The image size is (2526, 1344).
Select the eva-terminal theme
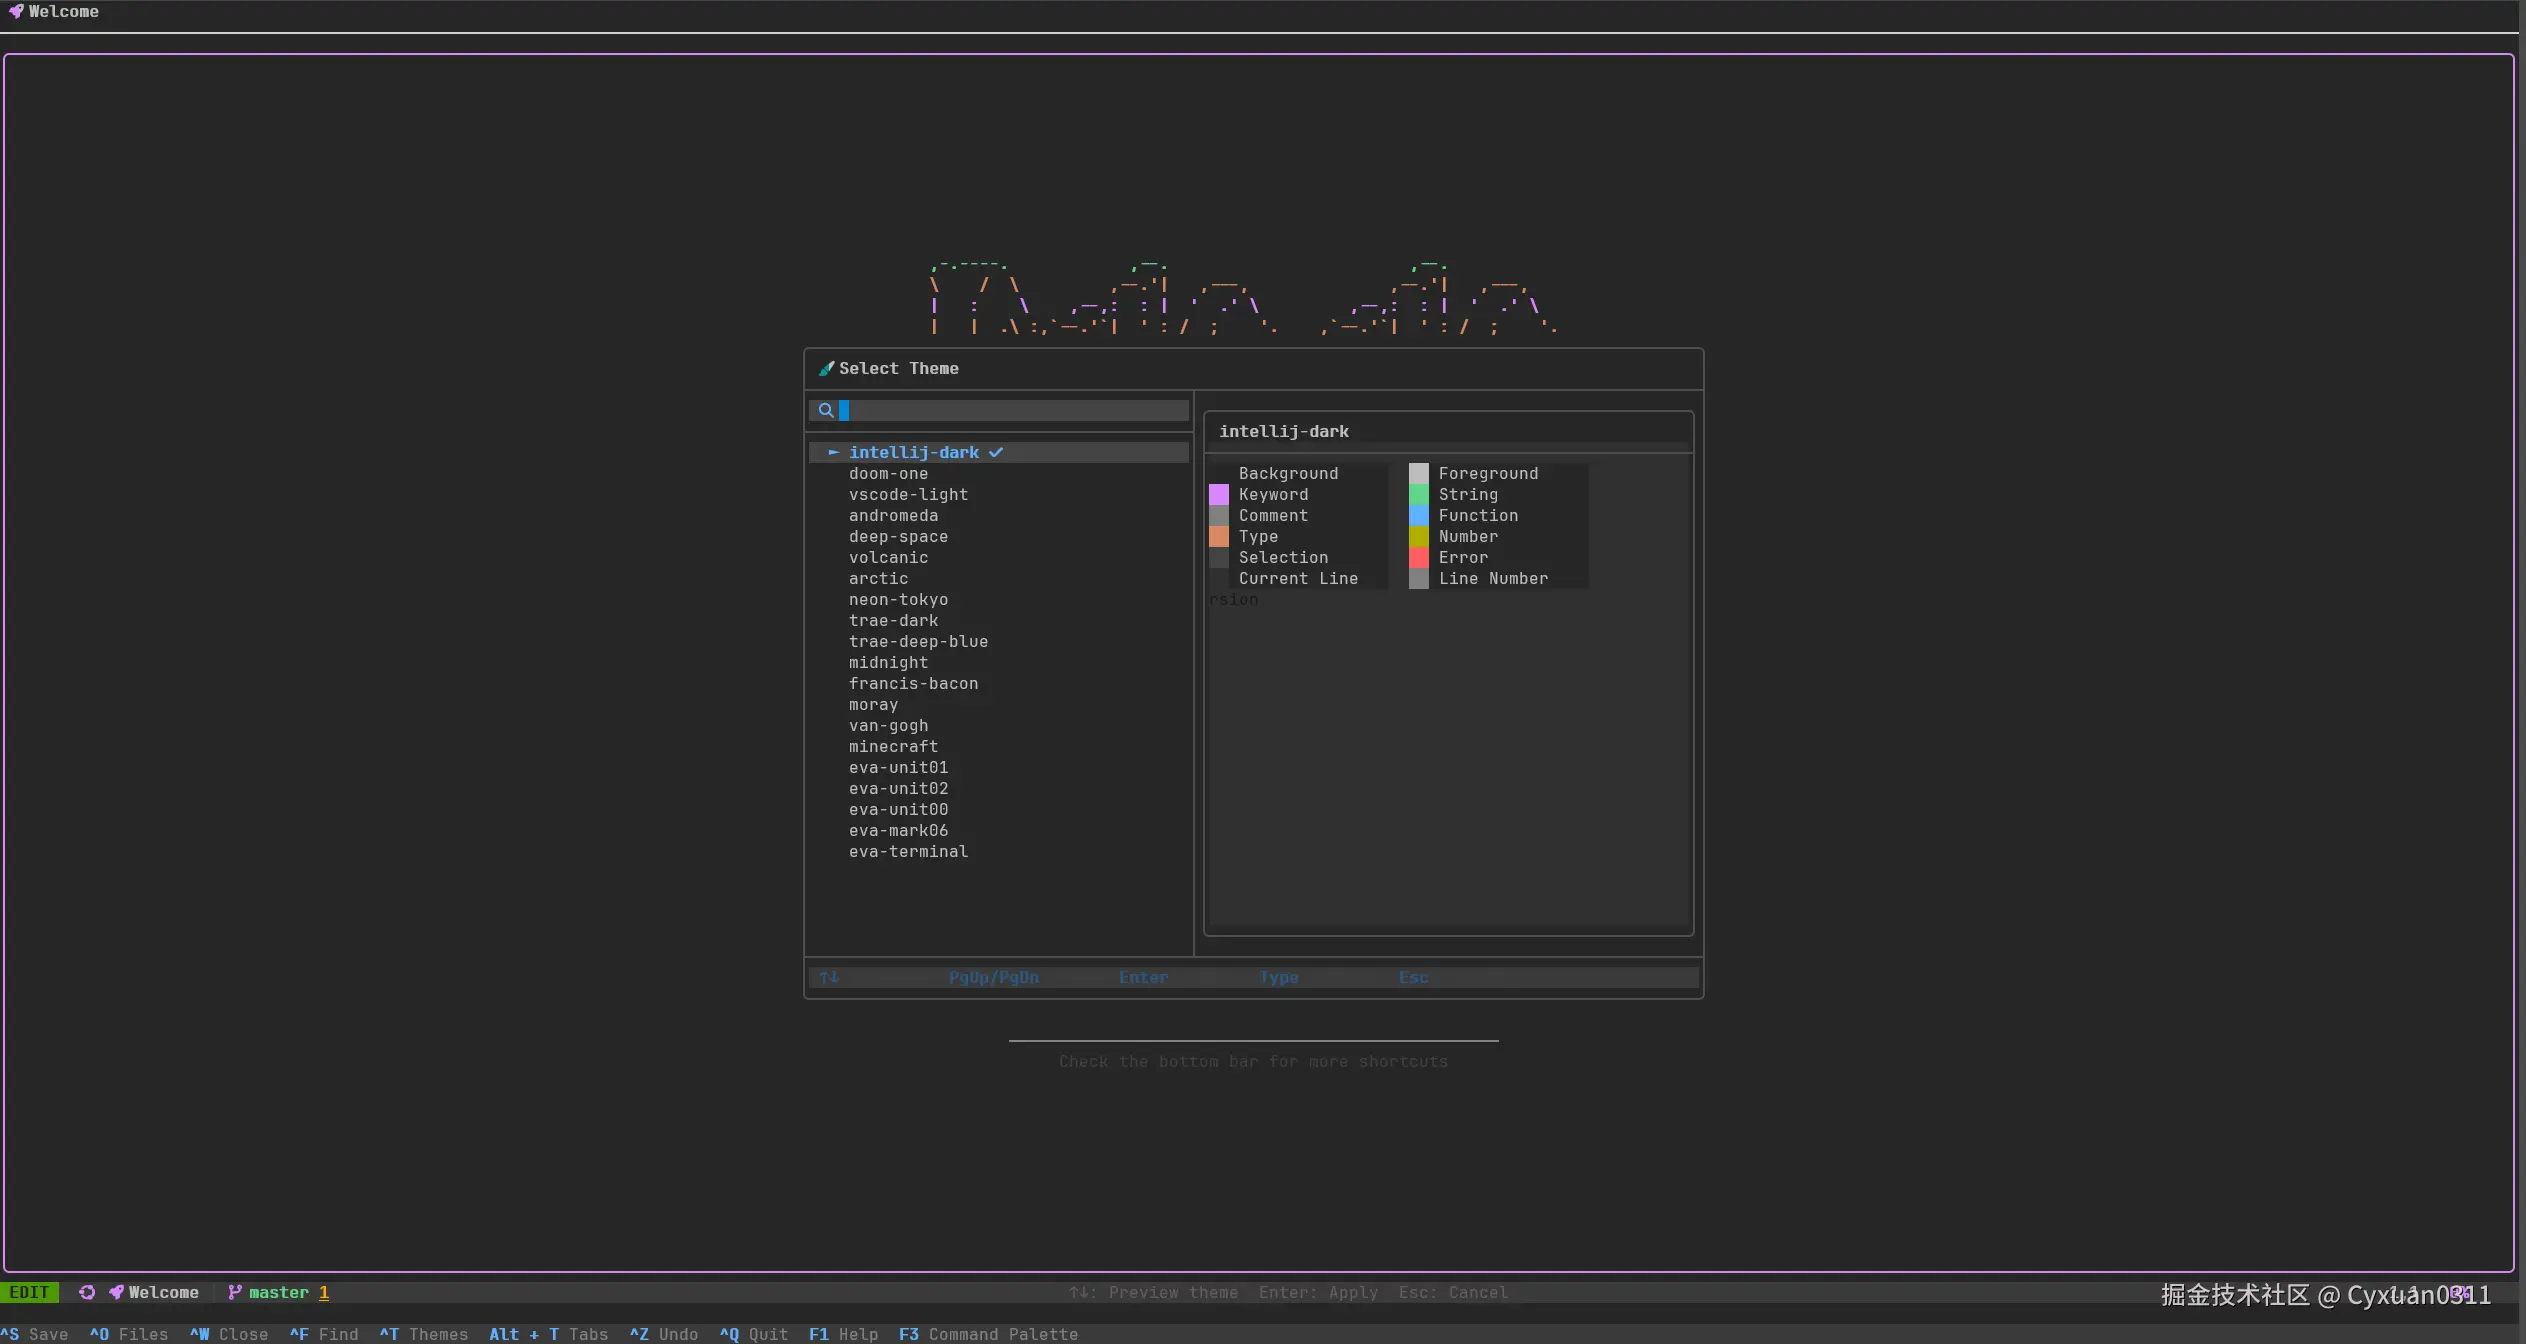tap(908, 852)
